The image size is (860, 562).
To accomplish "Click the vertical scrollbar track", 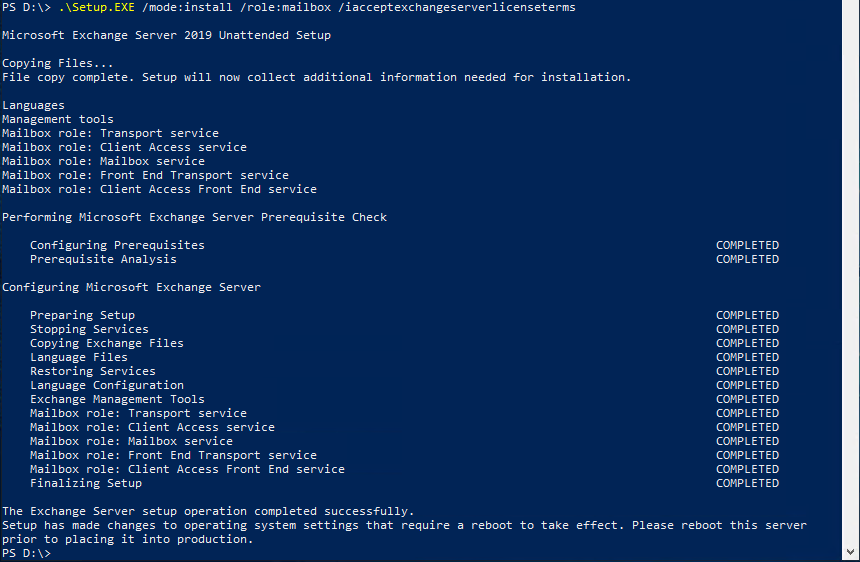I will tap(851, 272).
